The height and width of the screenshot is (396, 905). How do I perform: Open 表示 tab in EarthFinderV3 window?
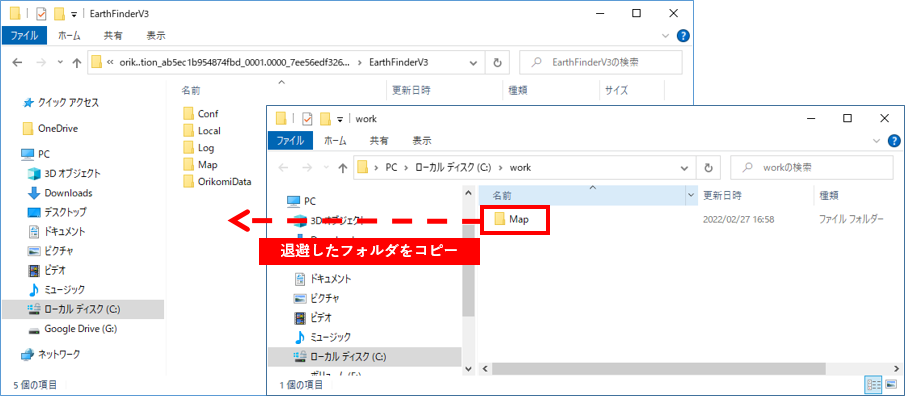click(x=156, y=36)
